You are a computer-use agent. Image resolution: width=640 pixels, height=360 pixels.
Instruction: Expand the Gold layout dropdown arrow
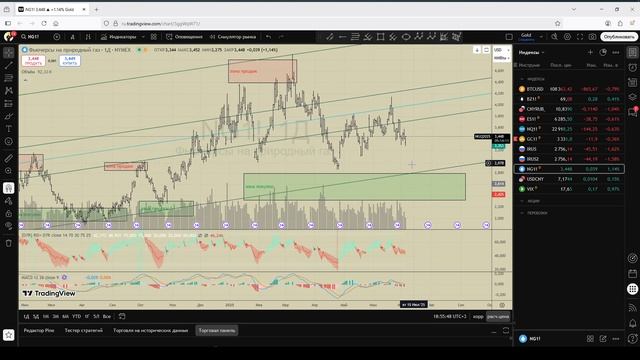coord(541,37)
